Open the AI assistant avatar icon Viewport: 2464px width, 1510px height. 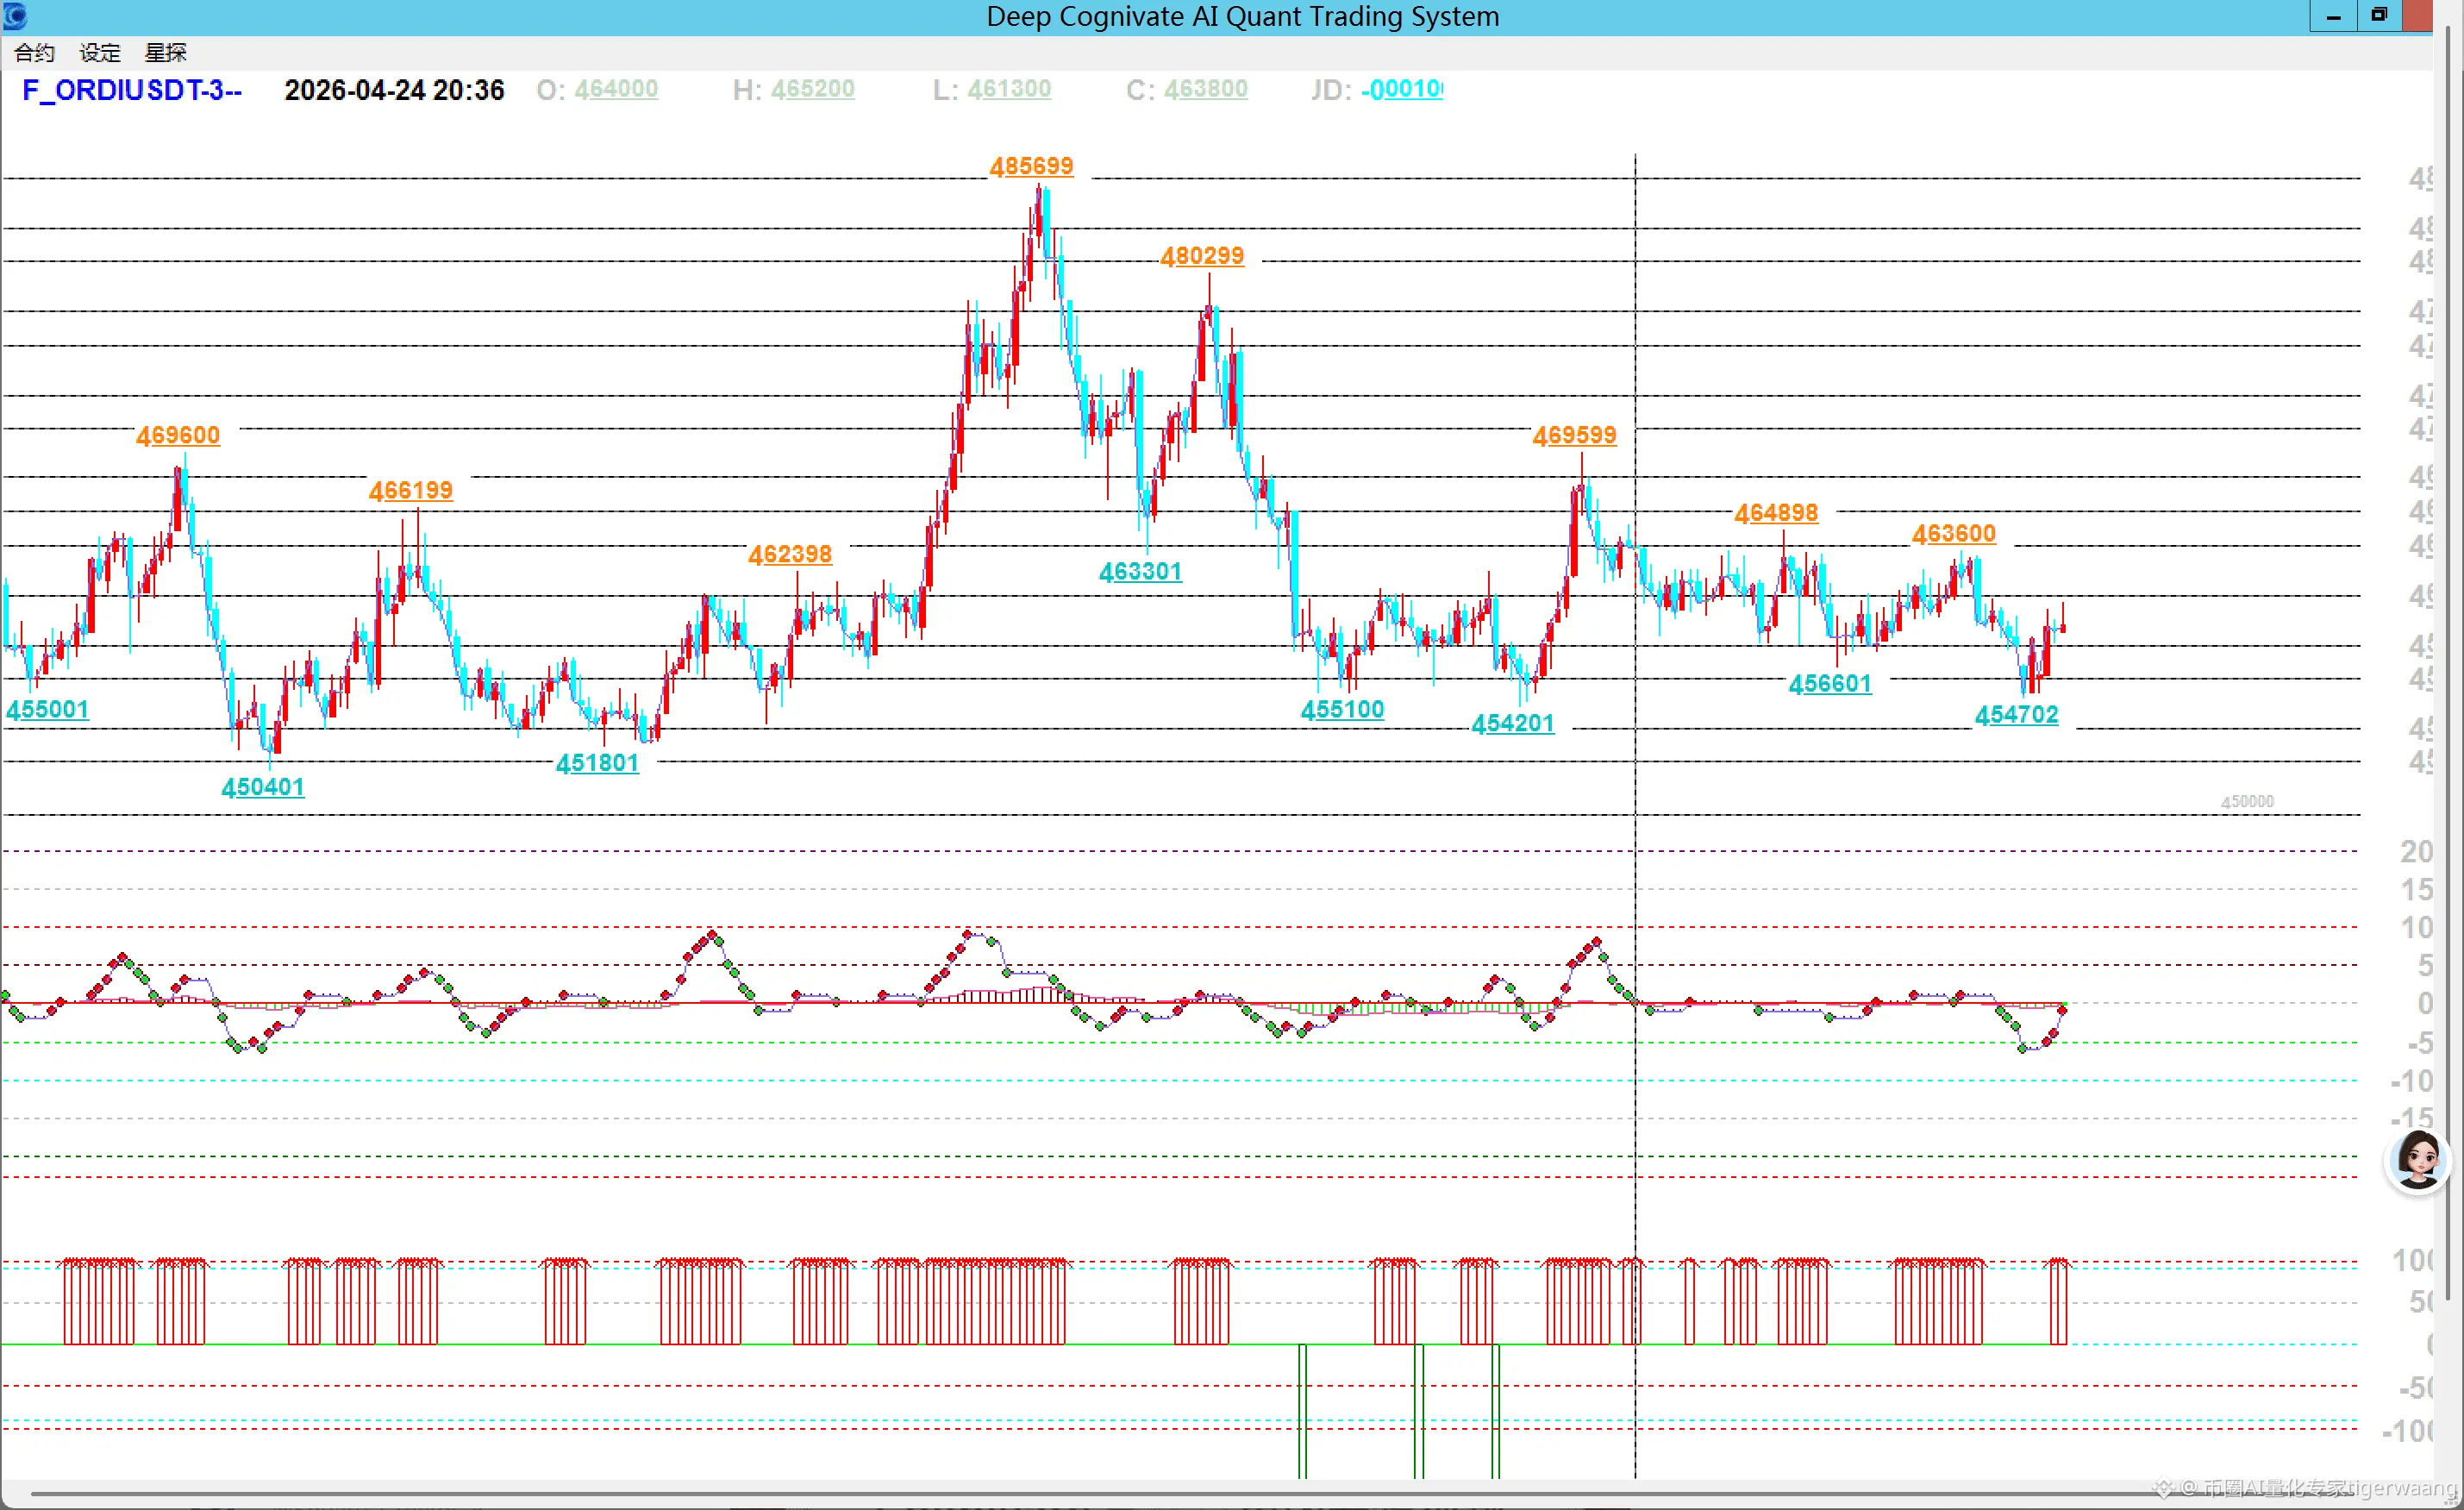tap(2418, 1161)
